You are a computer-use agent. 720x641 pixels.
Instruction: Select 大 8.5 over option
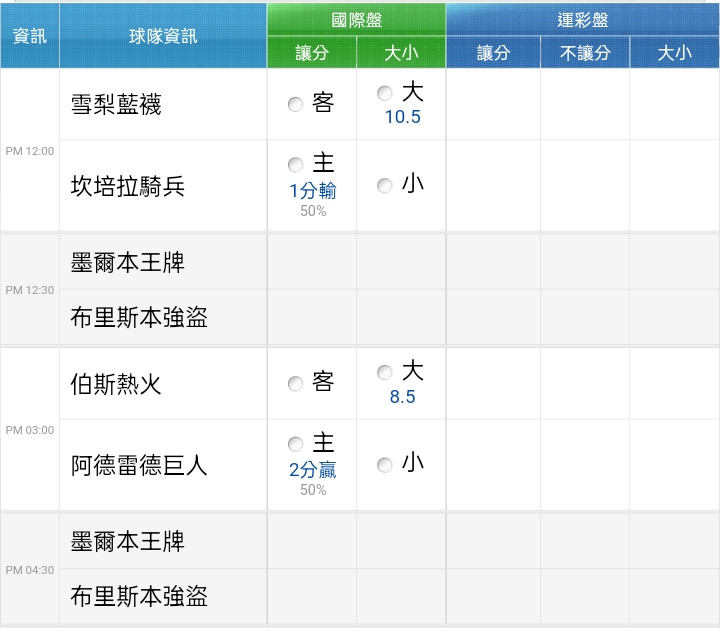pyautogui.click(x=384, y=372)
